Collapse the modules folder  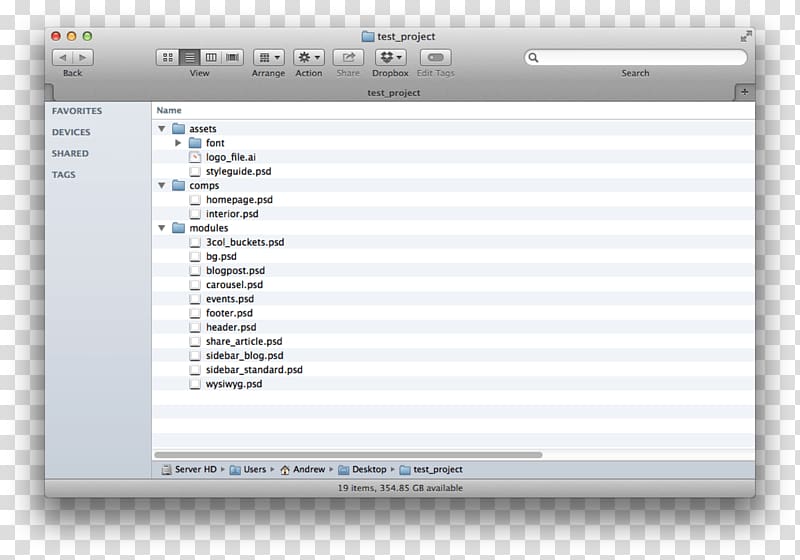click(162, 228)
